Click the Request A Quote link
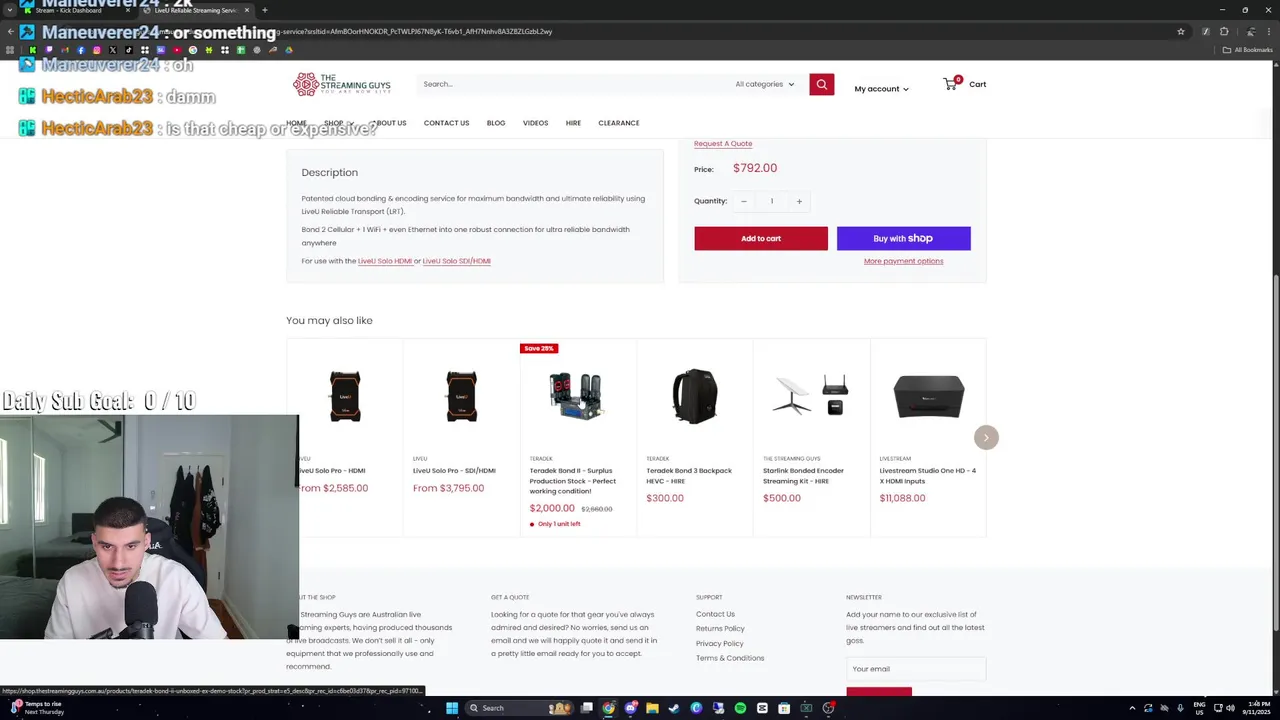 pos(723,143)
